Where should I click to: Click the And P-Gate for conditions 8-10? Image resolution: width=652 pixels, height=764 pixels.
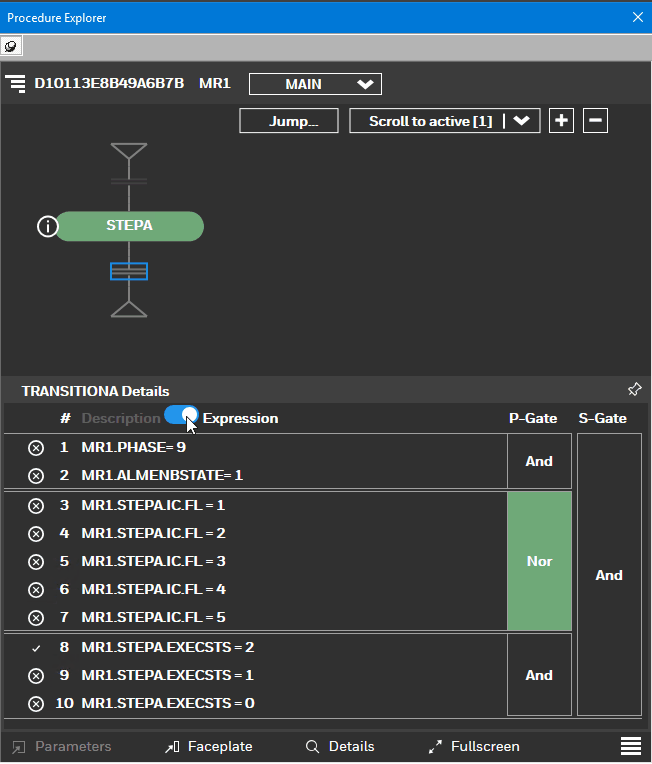pyautogui.click(x=539, y=675)
